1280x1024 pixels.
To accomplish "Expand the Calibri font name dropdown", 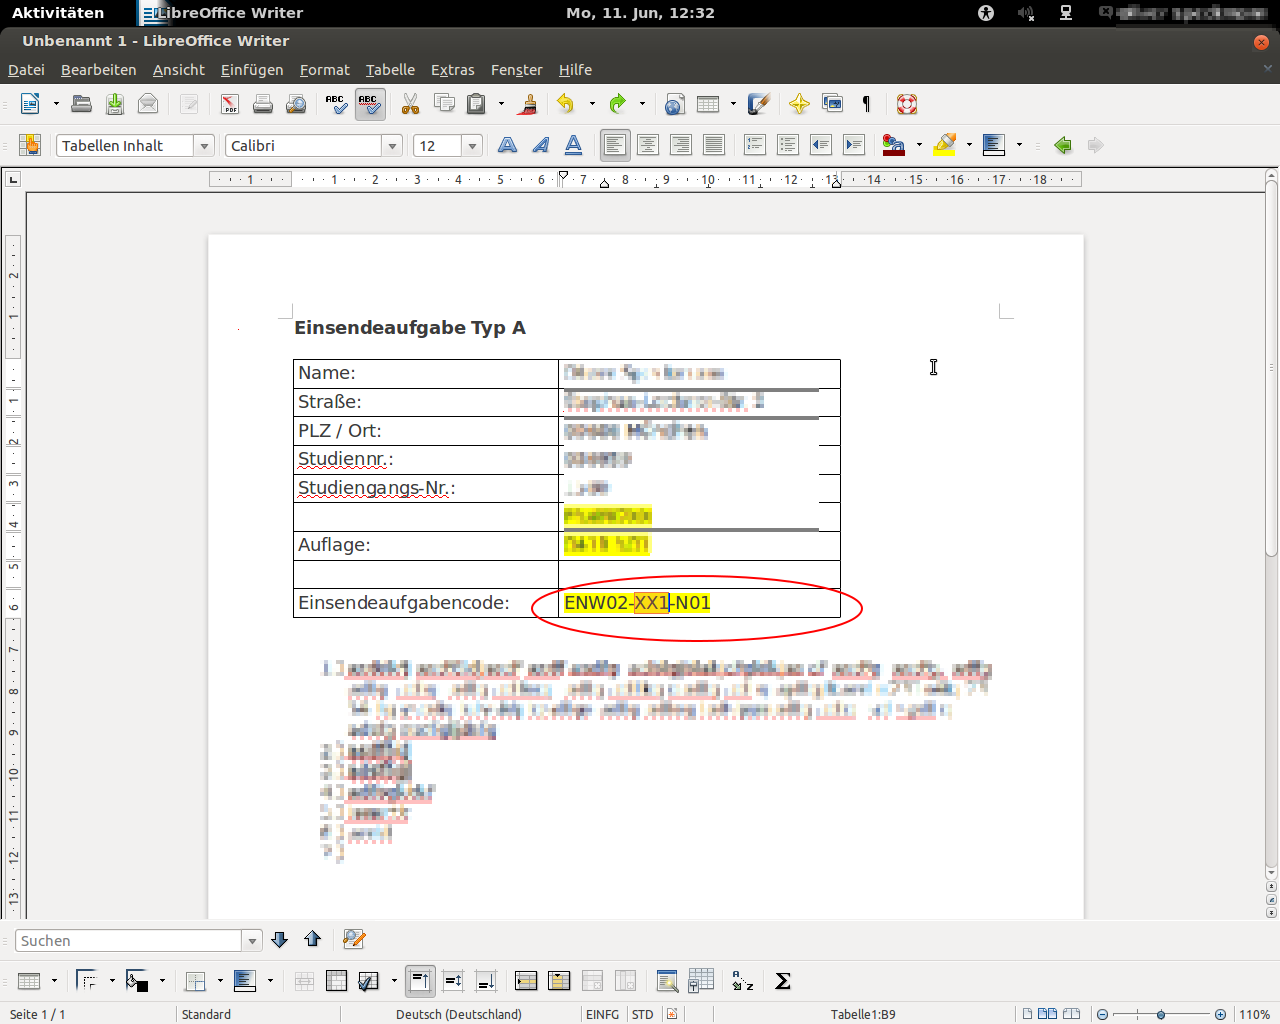I will coord(392,146).
